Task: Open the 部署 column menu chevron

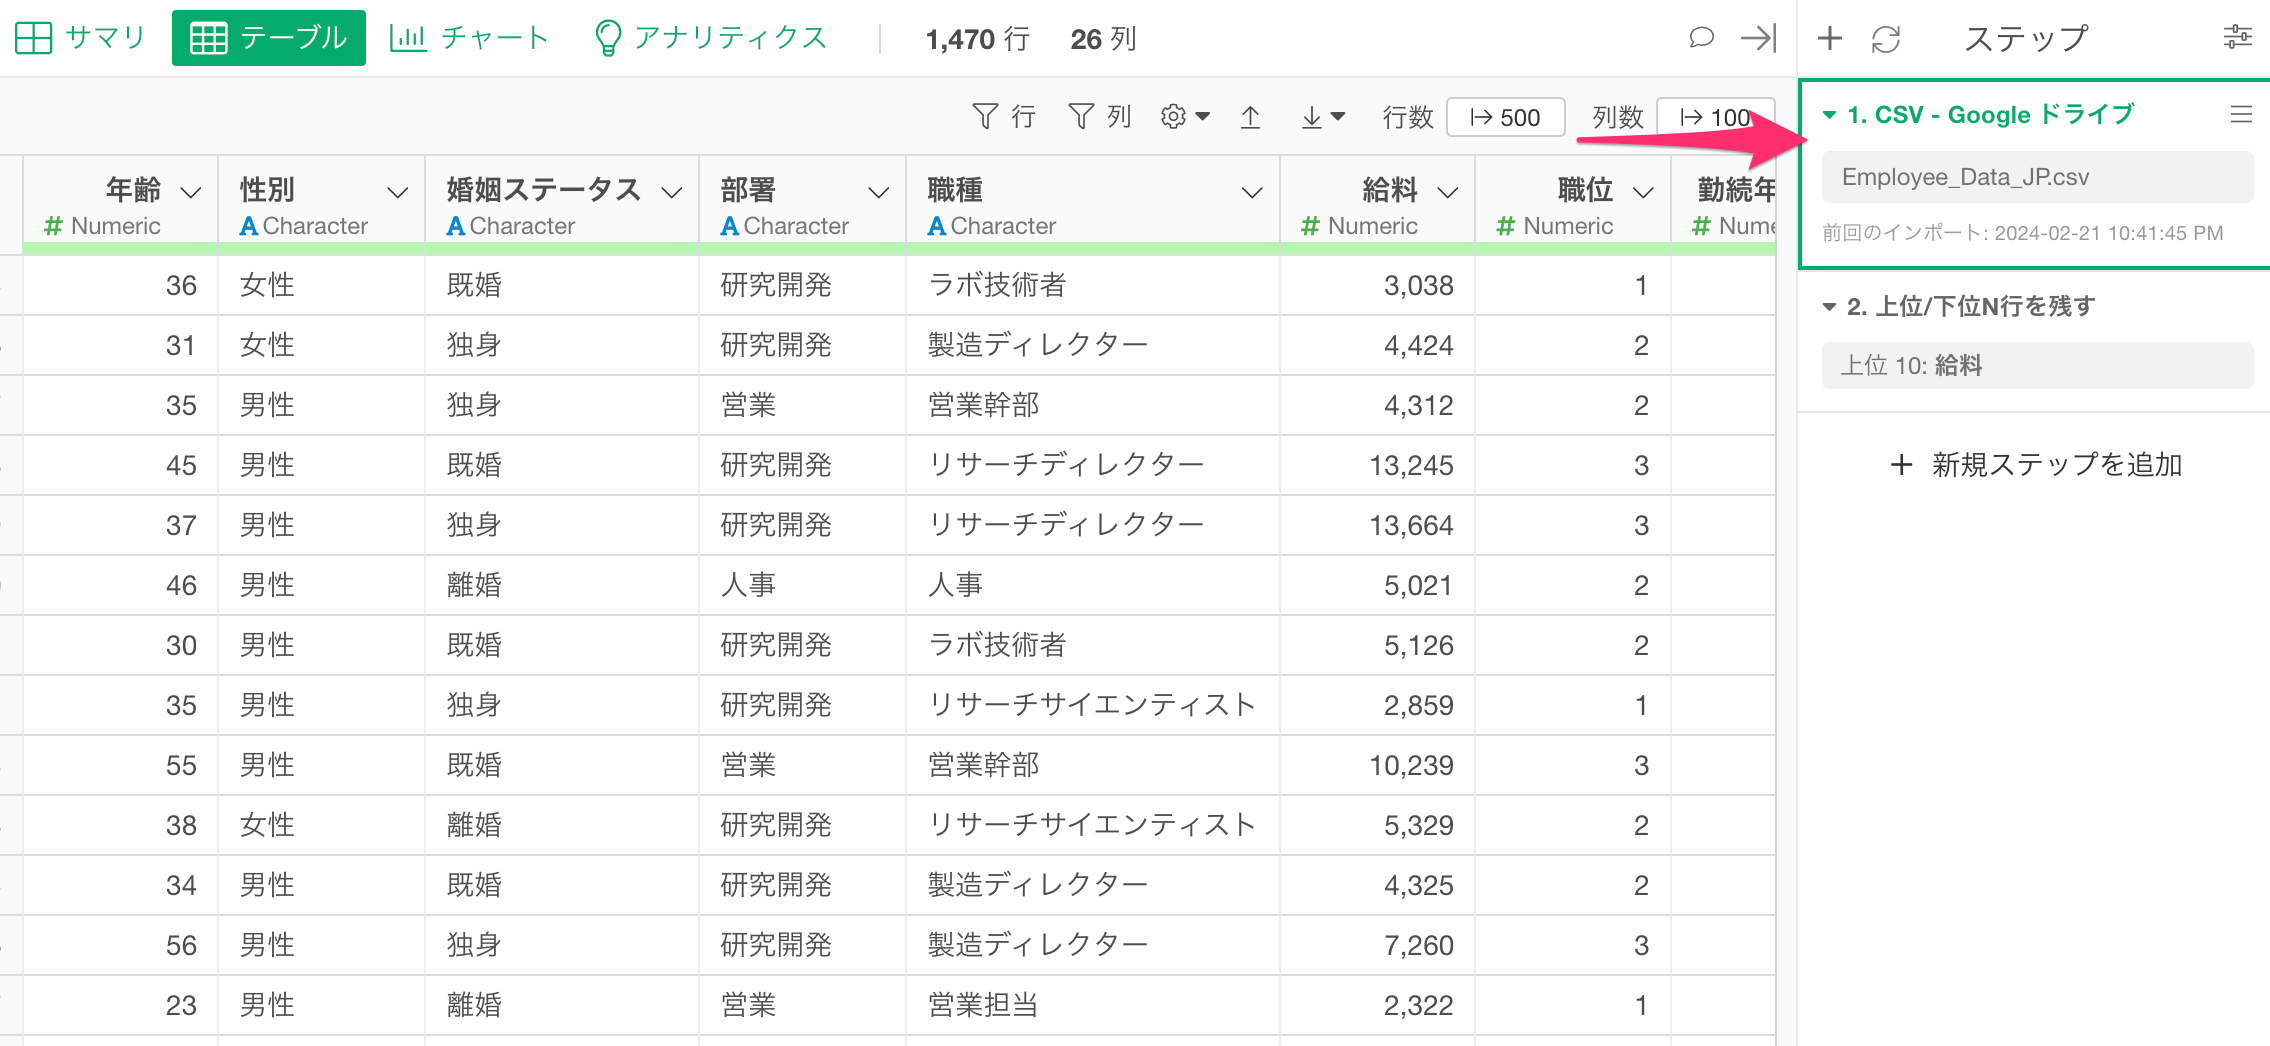Action: [878, 191]
